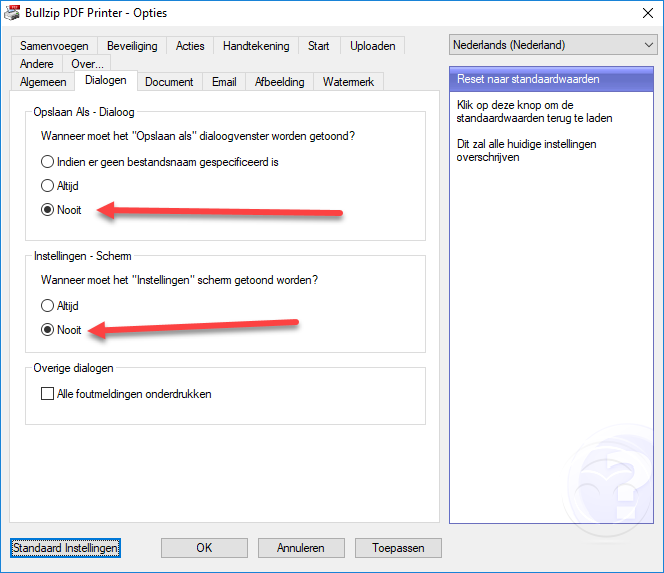Select 'Nooit' under Instellingen Scherm
Viewport: 664px width, 573px height.
click(61, 329)
